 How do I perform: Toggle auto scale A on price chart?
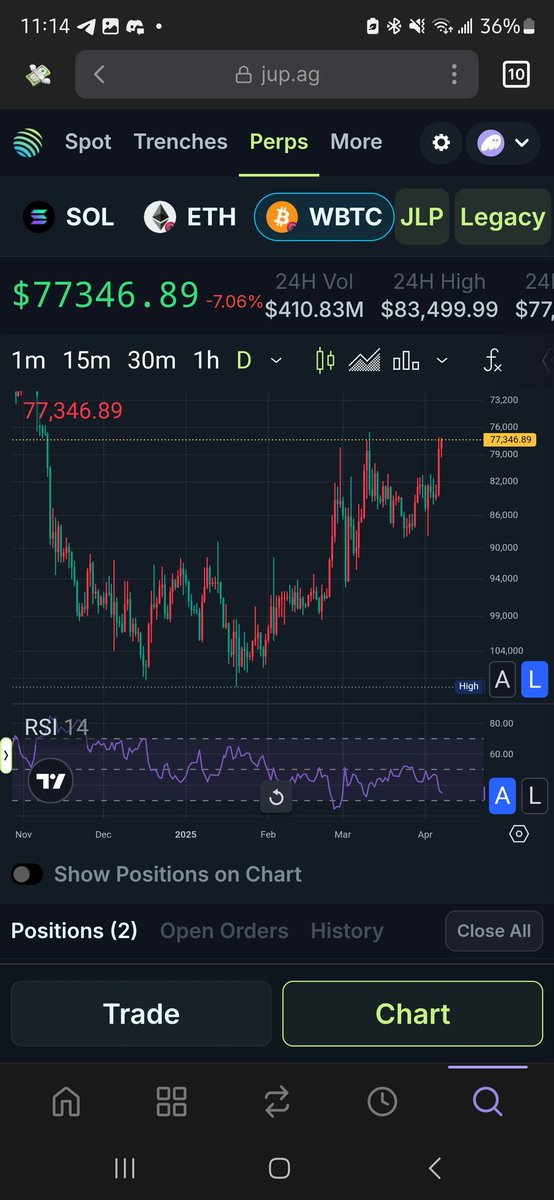[503, 681]
